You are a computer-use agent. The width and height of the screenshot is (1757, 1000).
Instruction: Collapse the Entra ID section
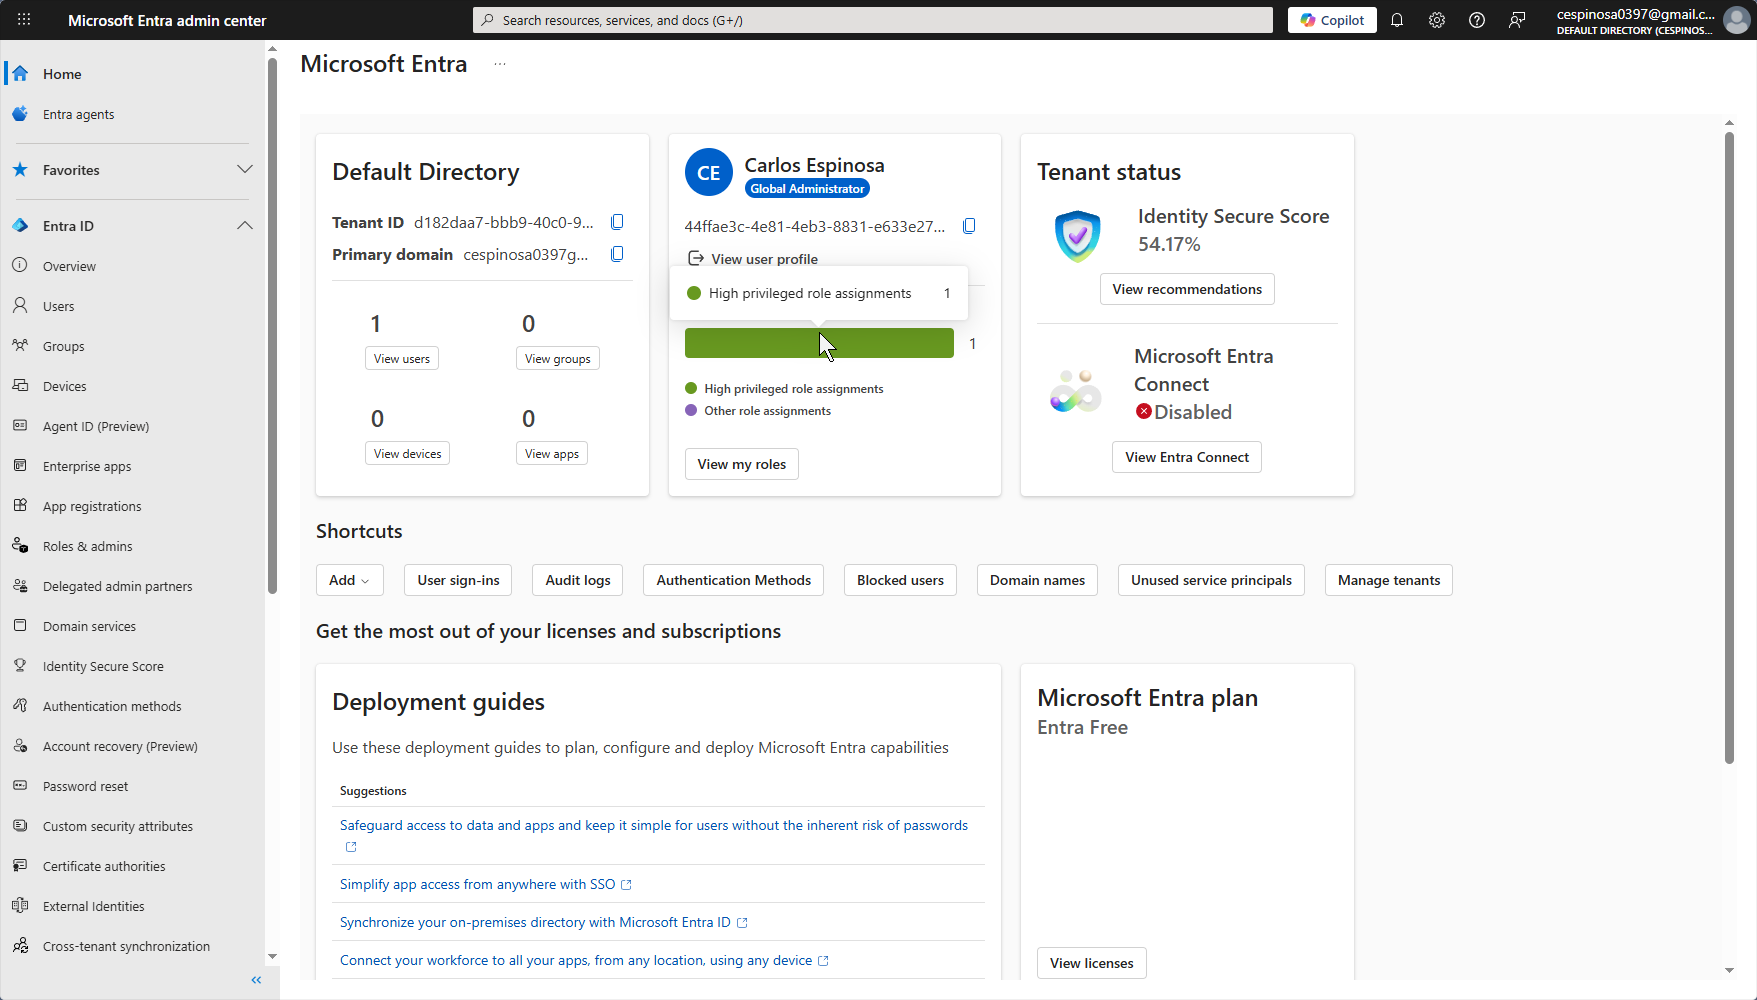pos(244,226)
